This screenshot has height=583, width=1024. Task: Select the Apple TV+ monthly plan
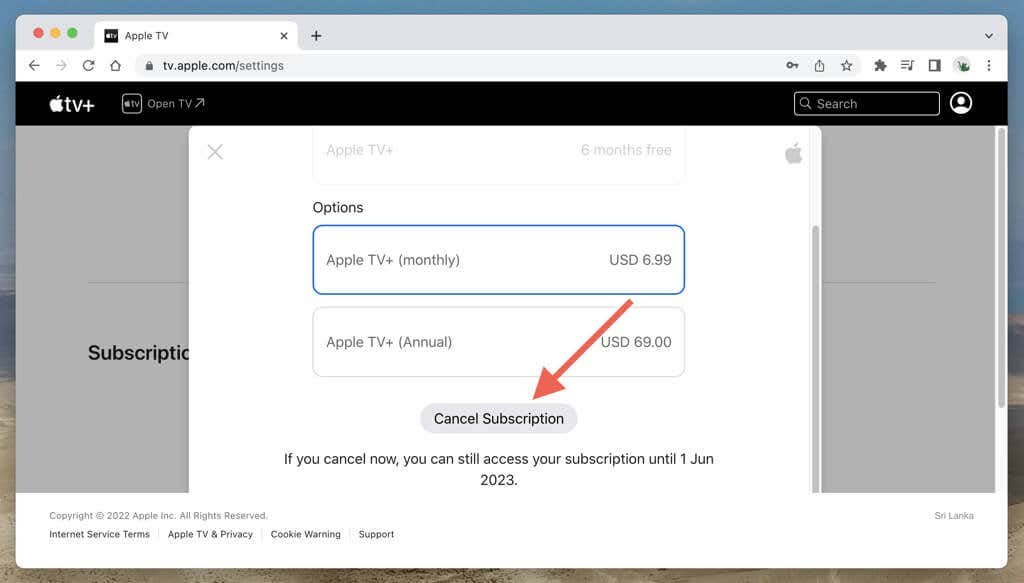(498, 260)
